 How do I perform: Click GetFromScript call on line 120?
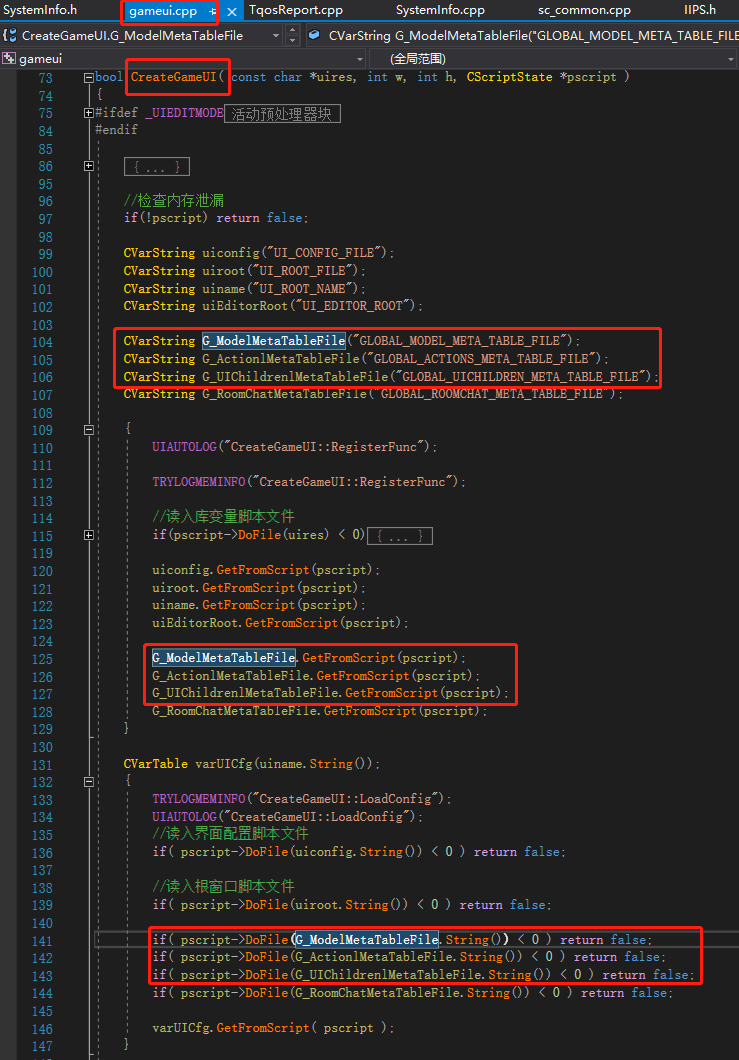[262, 570]
